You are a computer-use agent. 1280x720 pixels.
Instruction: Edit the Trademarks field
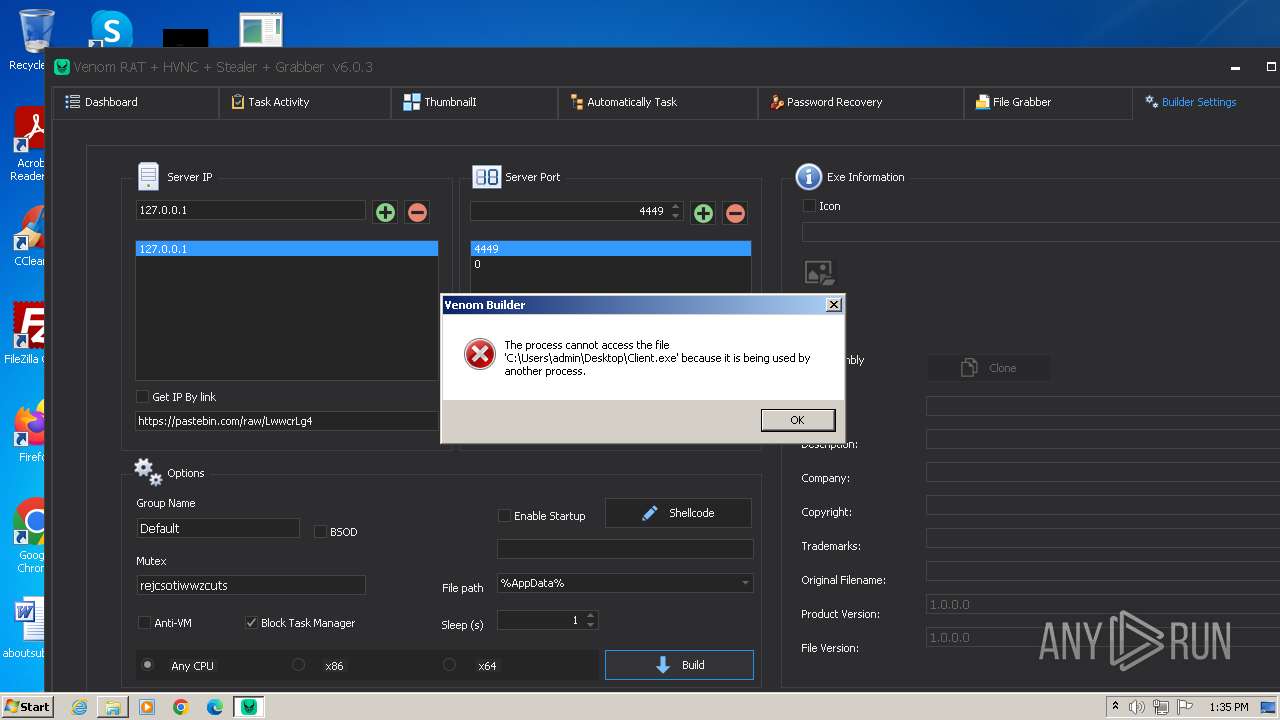point(1103,539)
